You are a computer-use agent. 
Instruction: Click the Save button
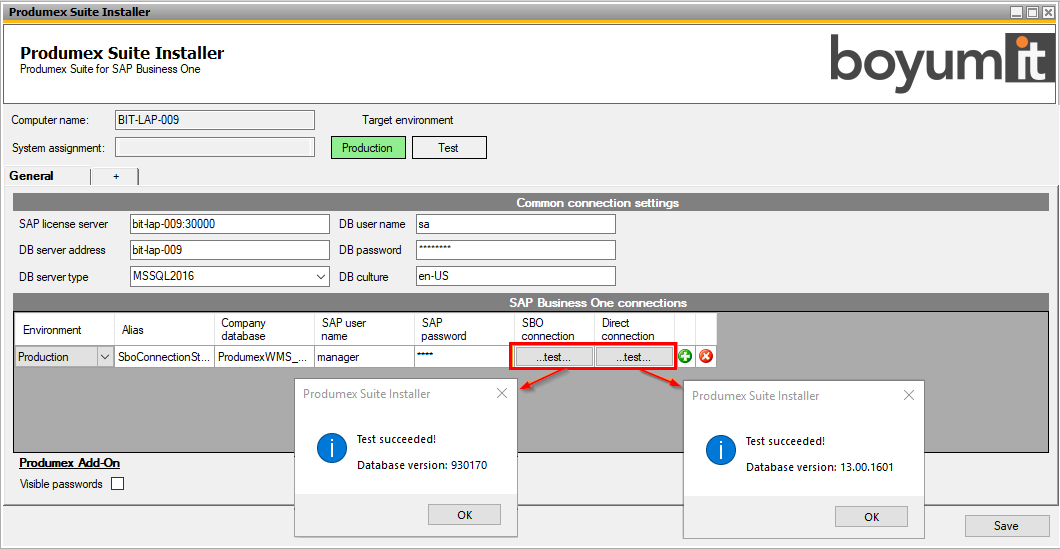pos(1006,526)
